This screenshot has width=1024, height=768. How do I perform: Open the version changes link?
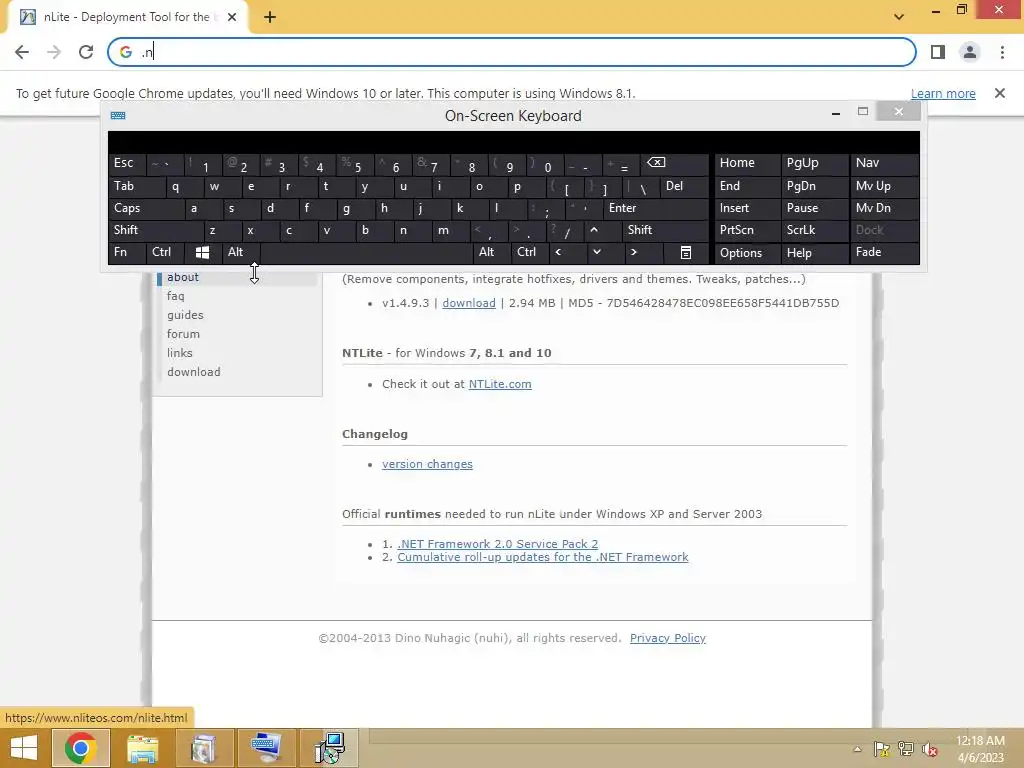coord(427,464)
